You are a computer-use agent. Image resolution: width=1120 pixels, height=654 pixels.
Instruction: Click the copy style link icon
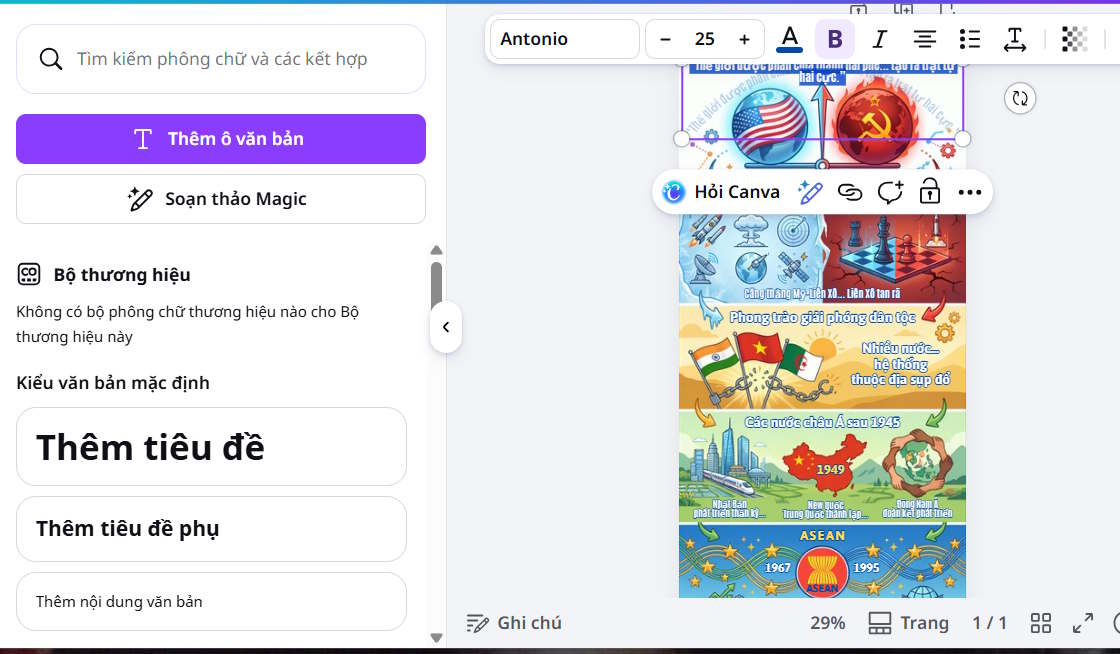(850, 192)
